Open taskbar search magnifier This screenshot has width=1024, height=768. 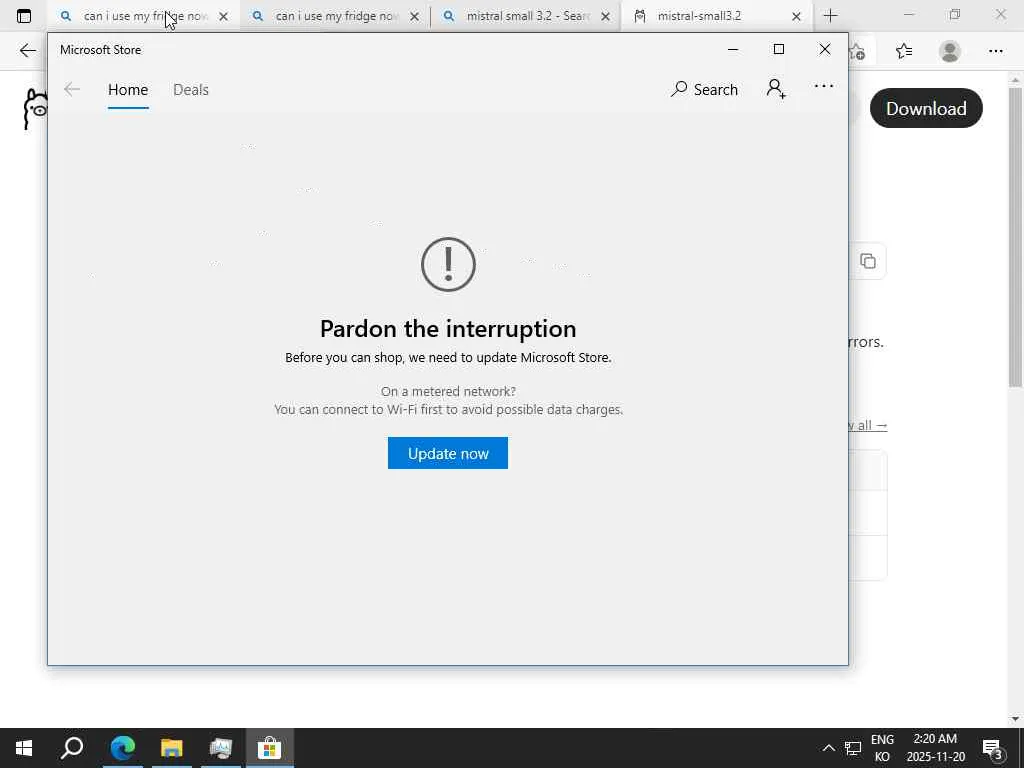point(72,748)
